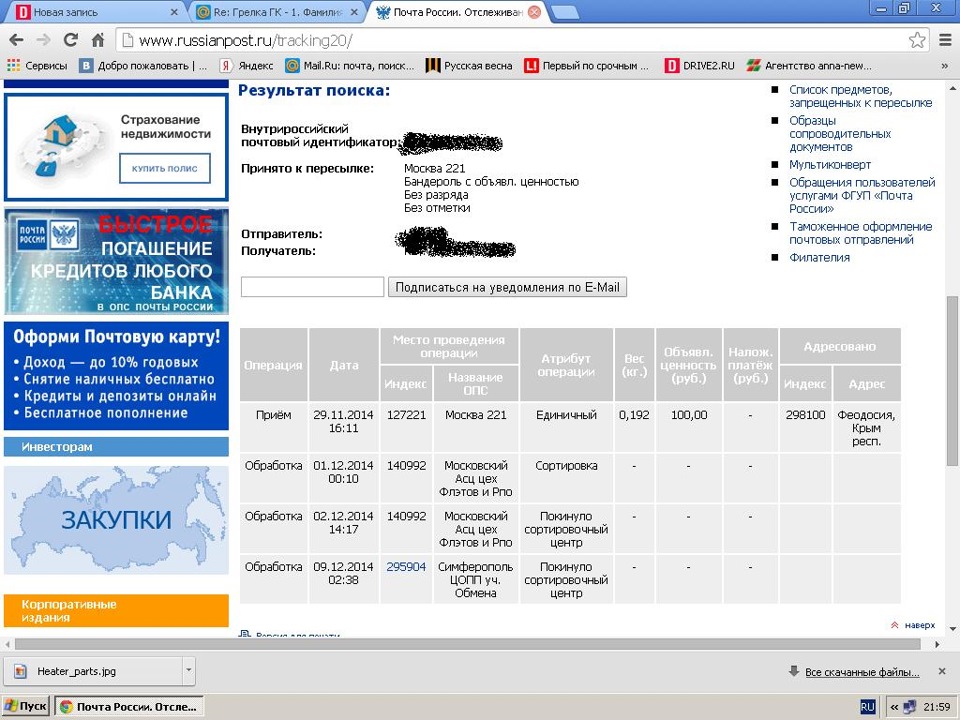The width and height of the screenshot is (960, 720).
Task: Close the Почта России tab
Action: [534, 12]
